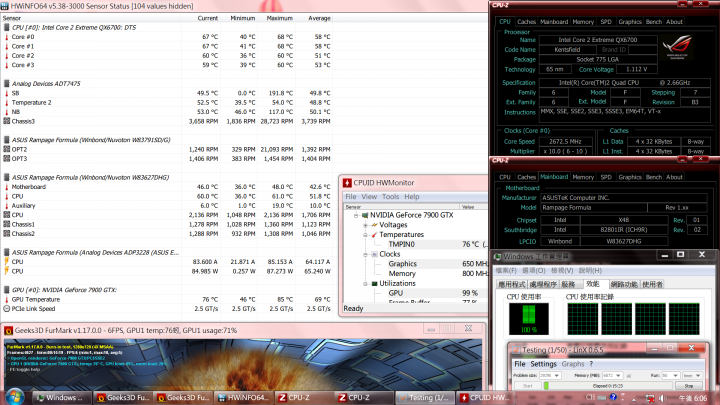
Task: Click the CPUID HW... taskbar button
Action: [x=485, y=398]
